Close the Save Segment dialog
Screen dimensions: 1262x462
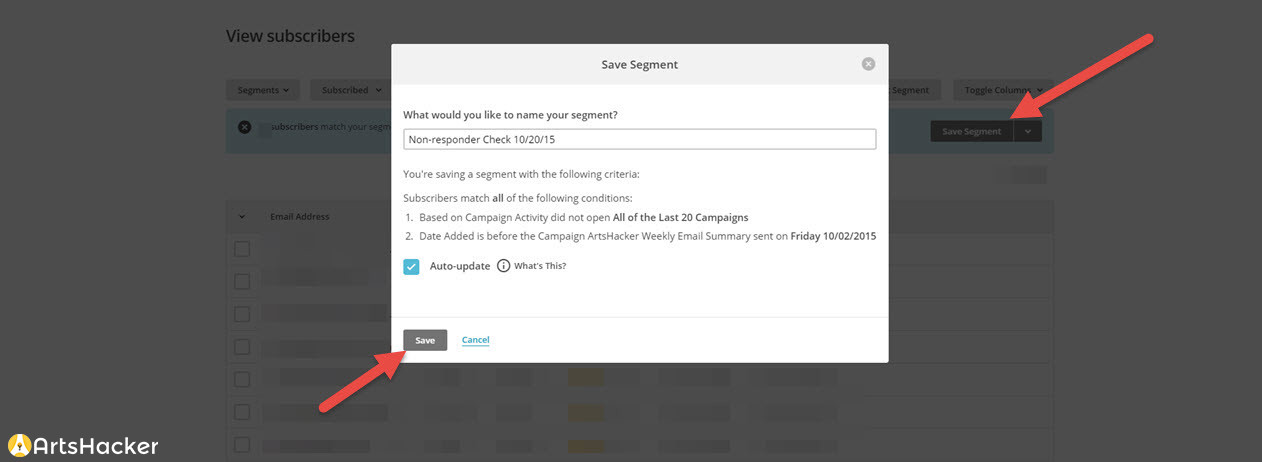click(868, 64)
